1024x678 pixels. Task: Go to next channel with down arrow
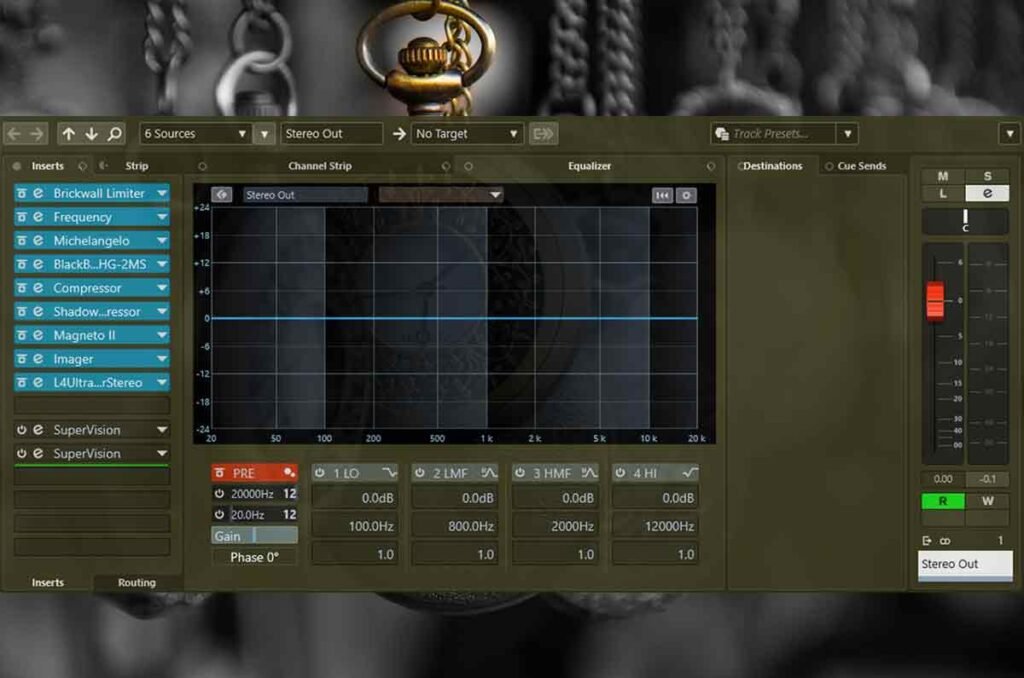pyautogui.click(x=91, y=134)
